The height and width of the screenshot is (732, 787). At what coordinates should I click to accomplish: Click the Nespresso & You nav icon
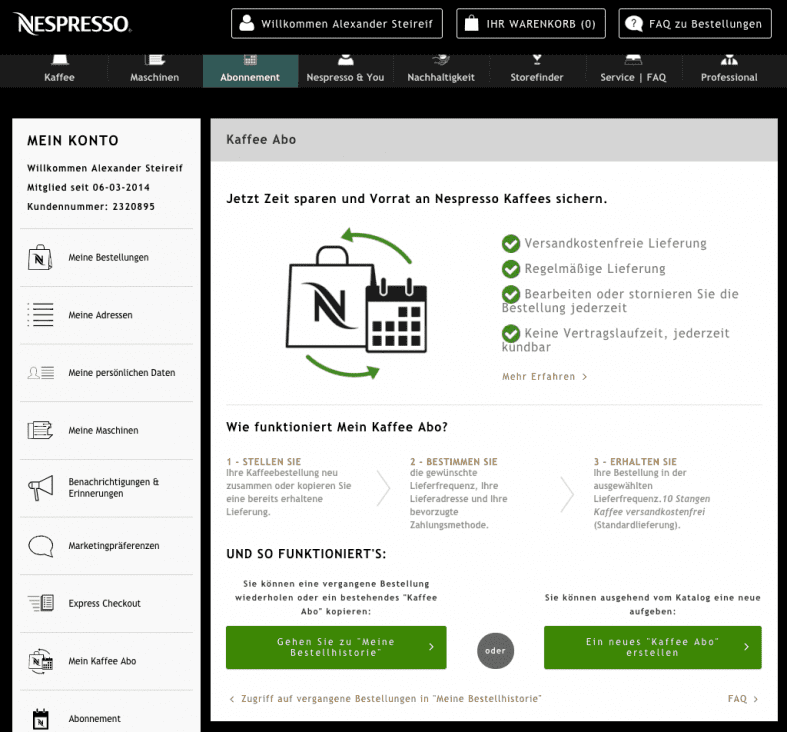tap(345, 60)
